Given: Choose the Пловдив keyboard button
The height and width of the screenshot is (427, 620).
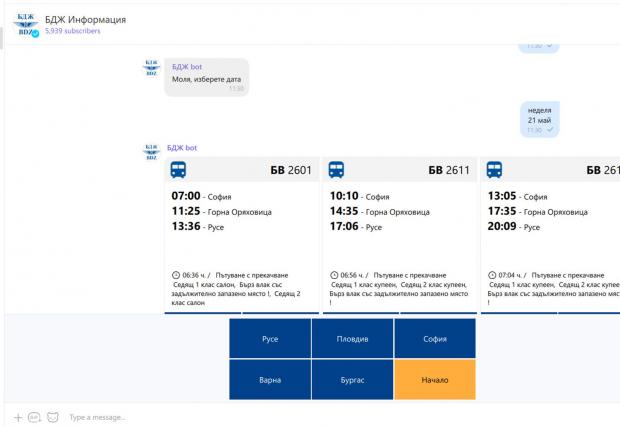Looking at the screenshot, I should click(x=352, y=338).
